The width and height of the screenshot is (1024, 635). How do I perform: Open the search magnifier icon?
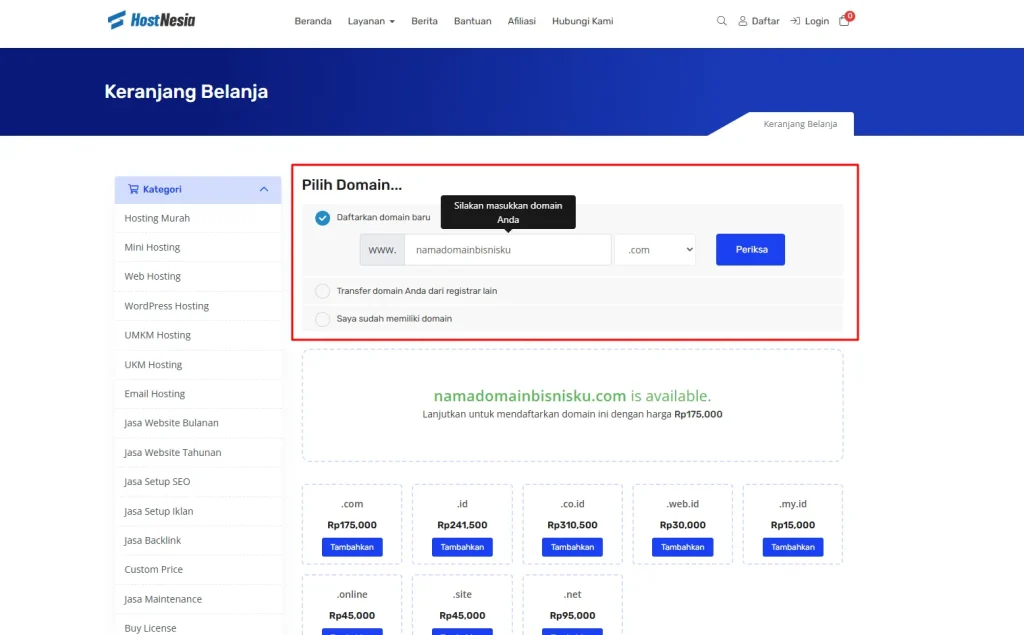(722, 21)
